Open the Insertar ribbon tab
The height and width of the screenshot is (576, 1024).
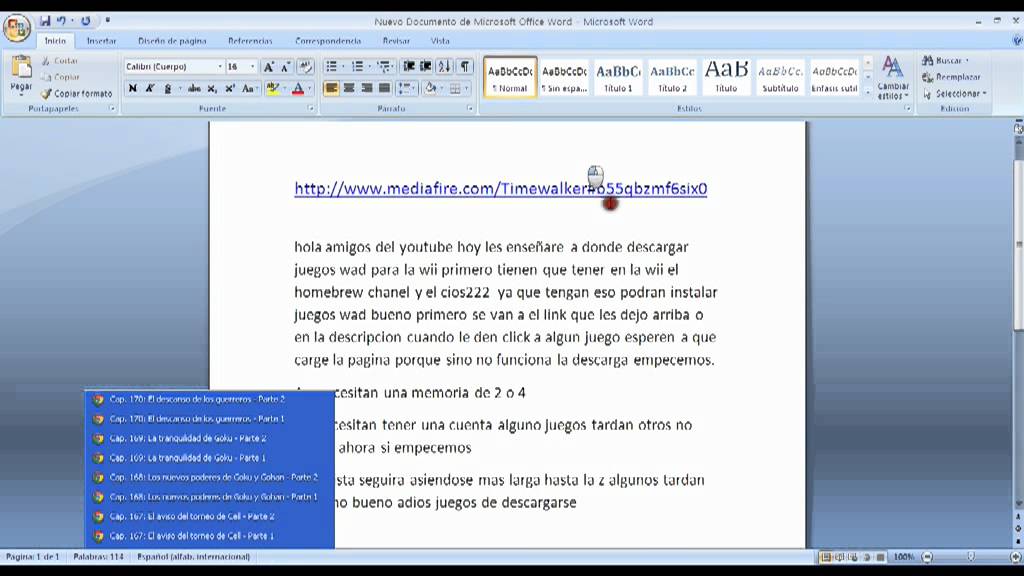[x=101, y=40]
